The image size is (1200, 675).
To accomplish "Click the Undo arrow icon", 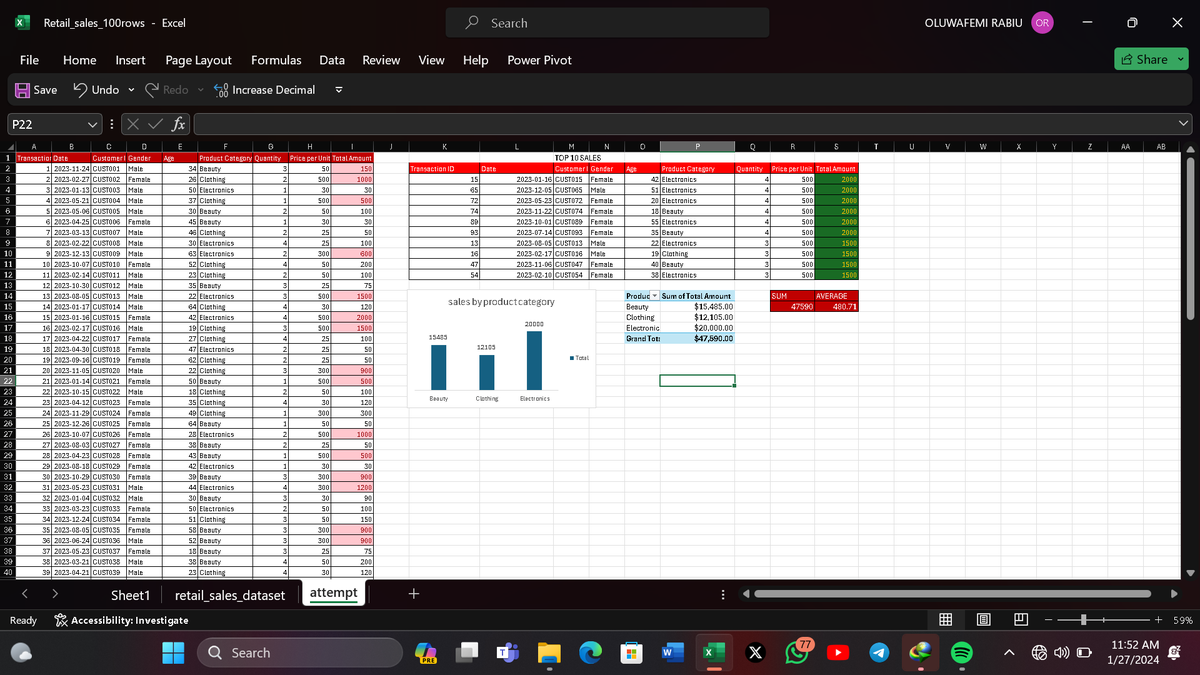I will click(79, 90).
